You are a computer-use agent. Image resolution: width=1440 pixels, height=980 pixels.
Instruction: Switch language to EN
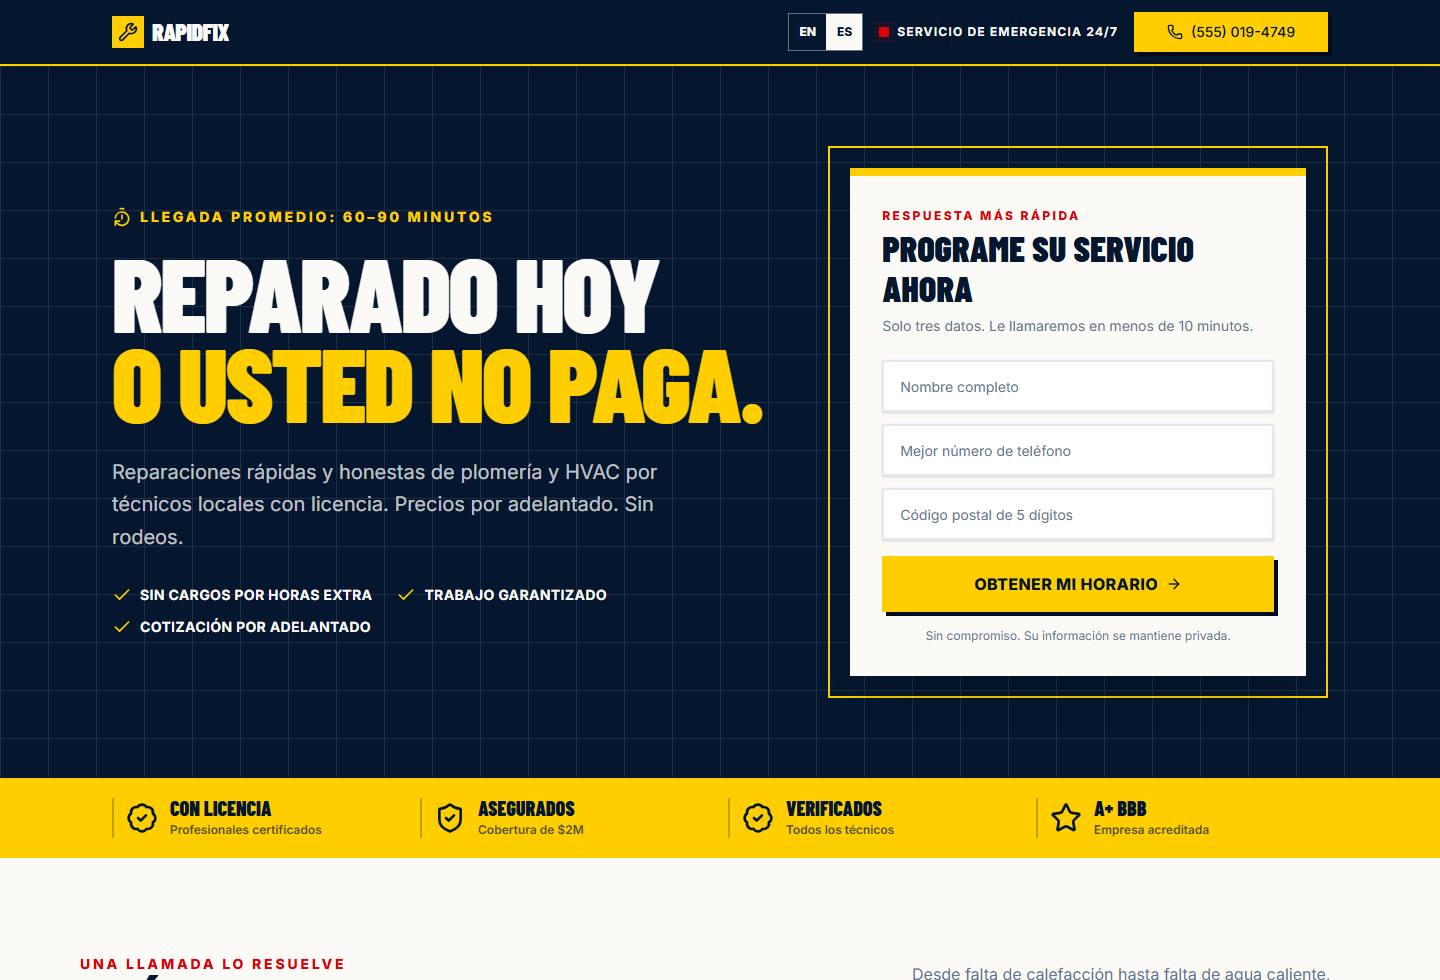coord(807,32)
